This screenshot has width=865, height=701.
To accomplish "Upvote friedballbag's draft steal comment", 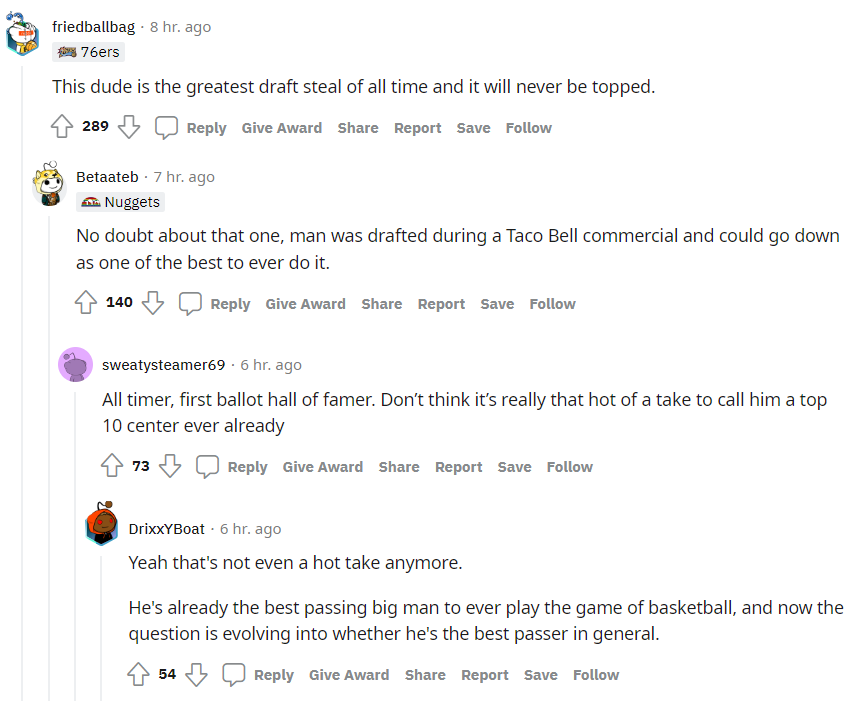I will [62, 128].
